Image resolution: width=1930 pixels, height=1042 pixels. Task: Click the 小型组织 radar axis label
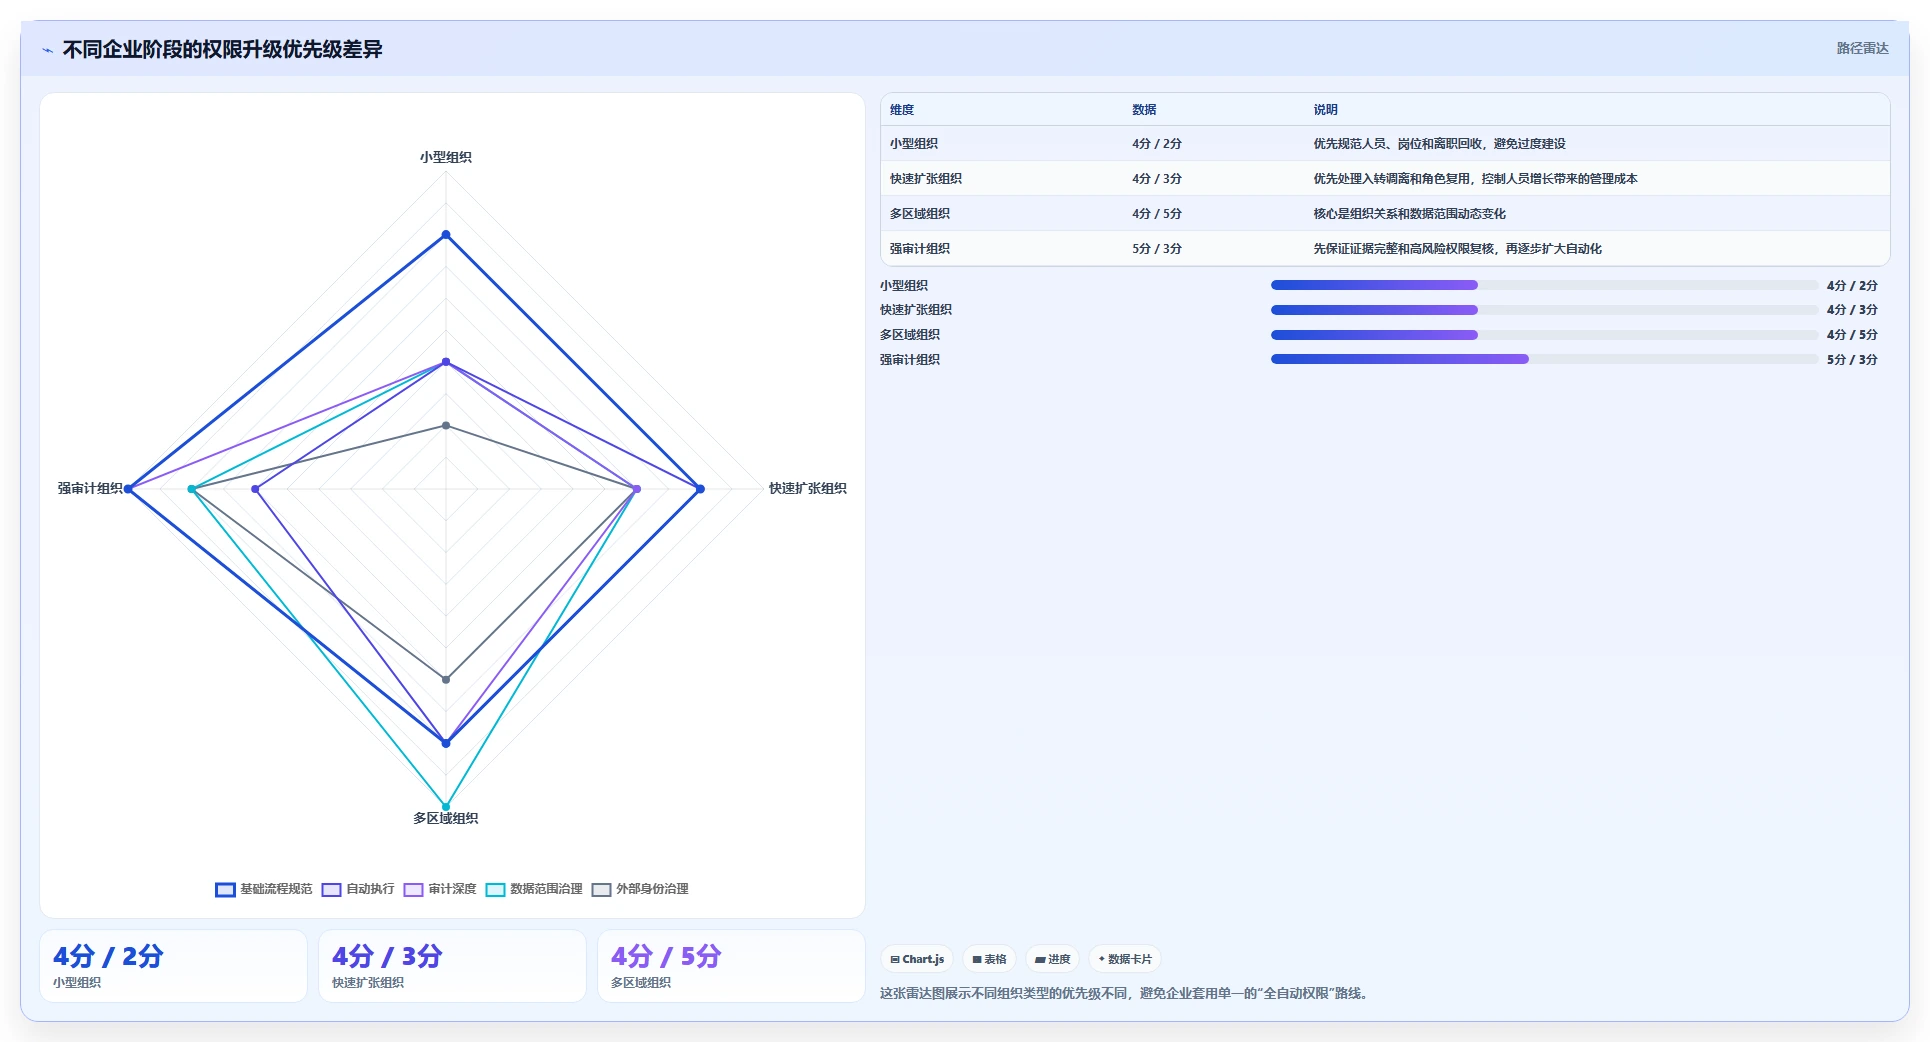tap(446, 157)
